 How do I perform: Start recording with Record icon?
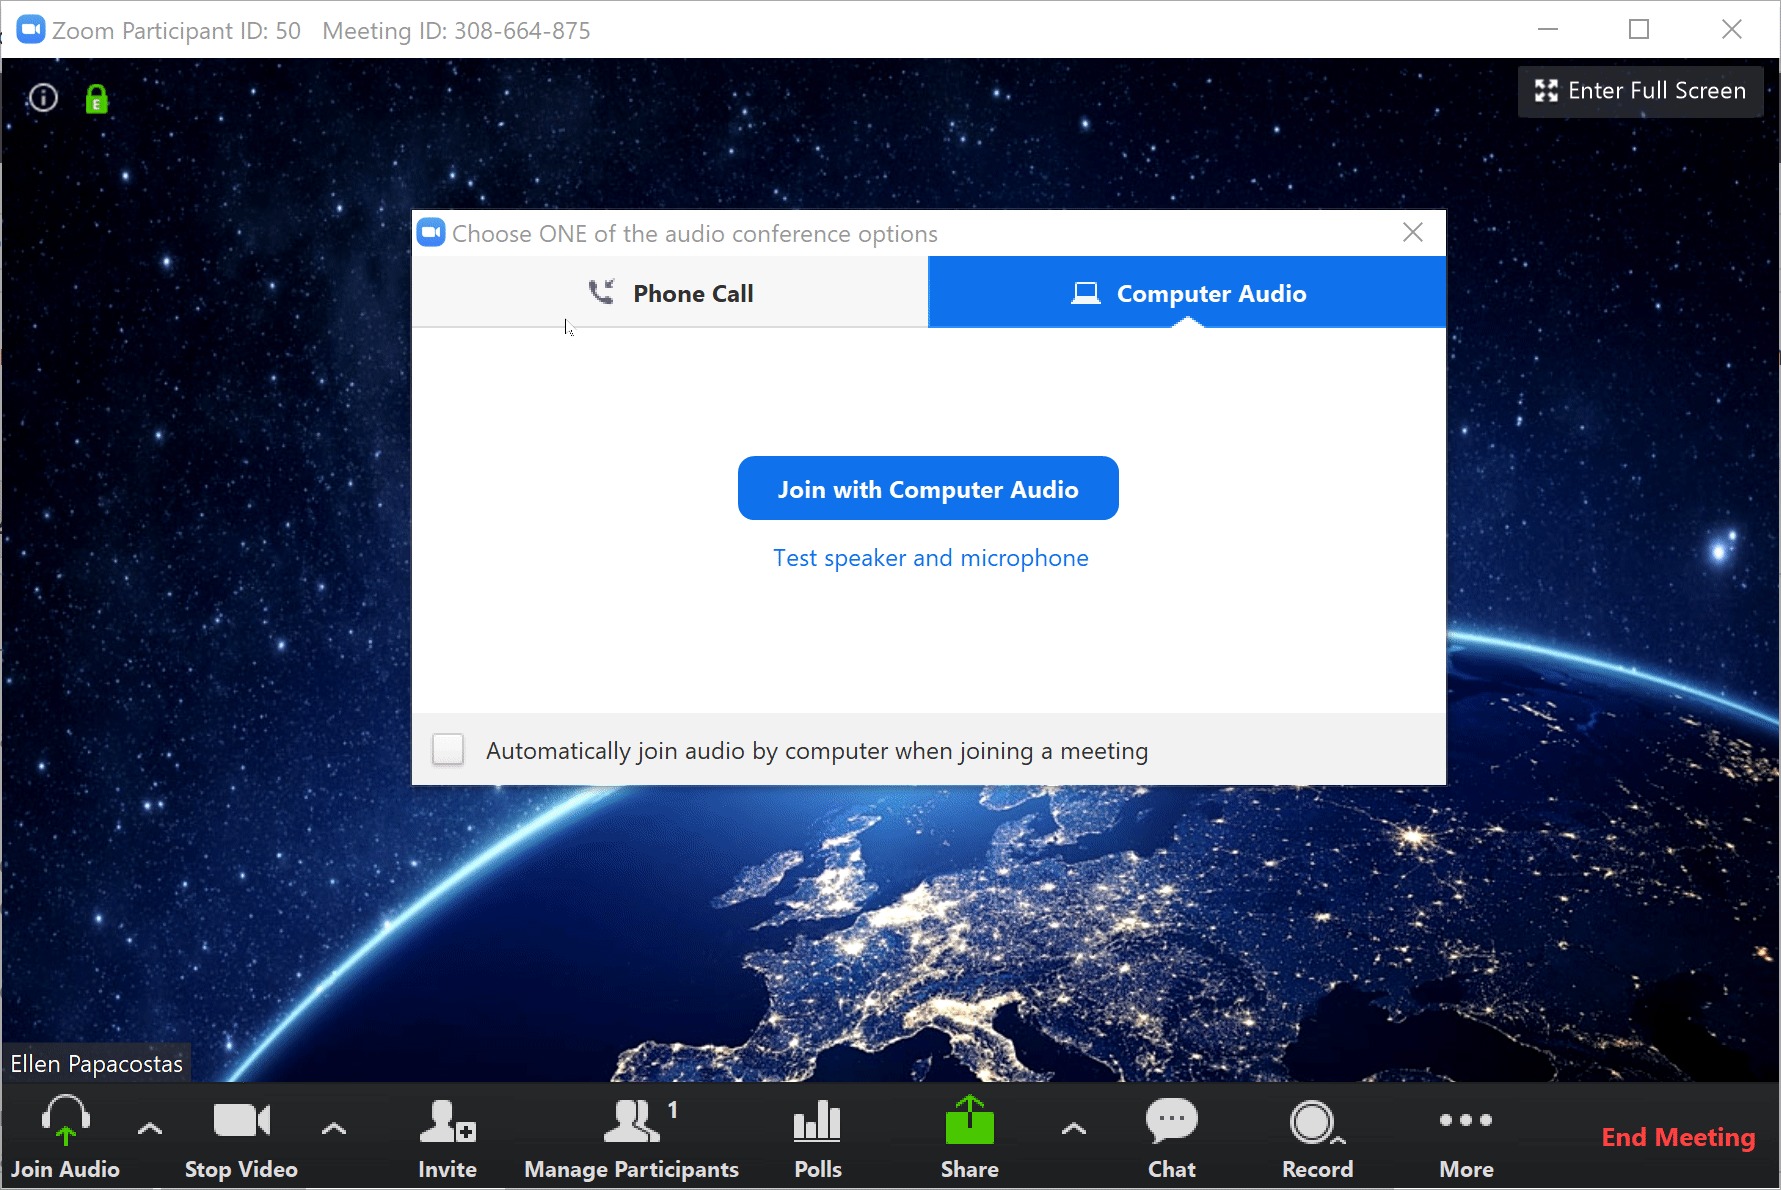click(x=1316, y=1122)
